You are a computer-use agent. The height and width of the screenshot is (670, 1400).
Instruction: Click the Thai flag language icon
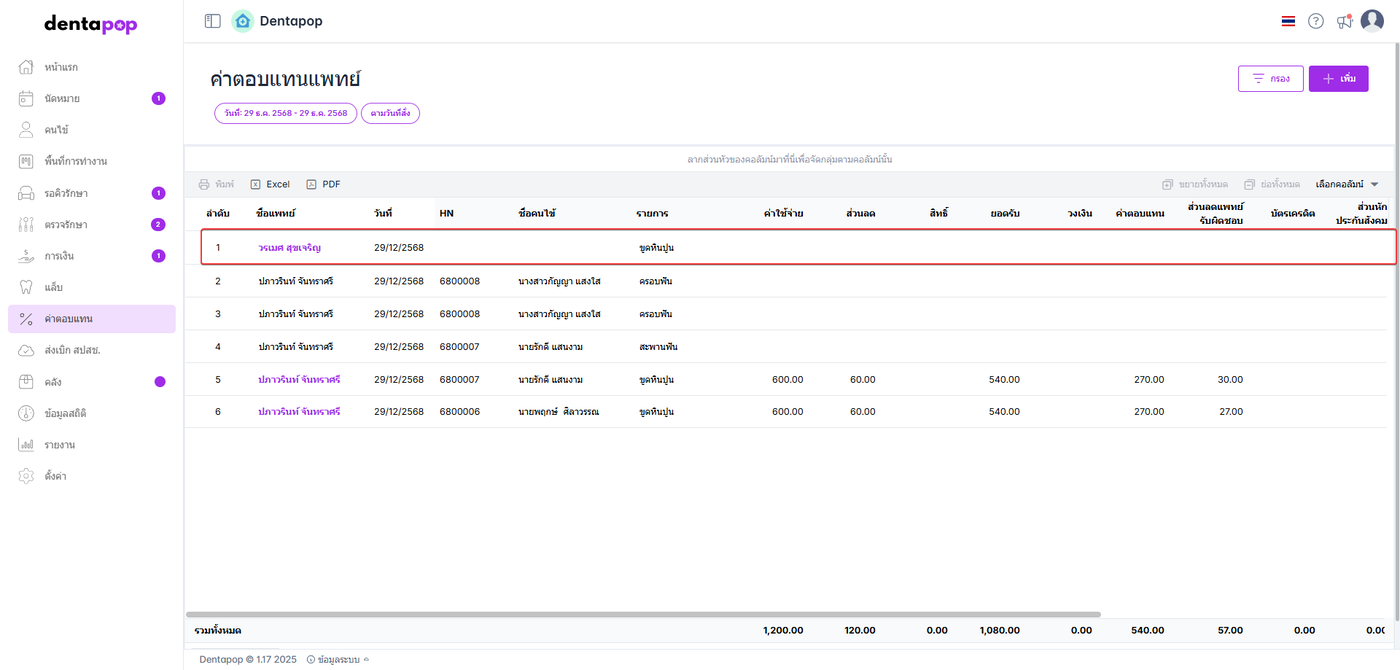pos(1288,21)
